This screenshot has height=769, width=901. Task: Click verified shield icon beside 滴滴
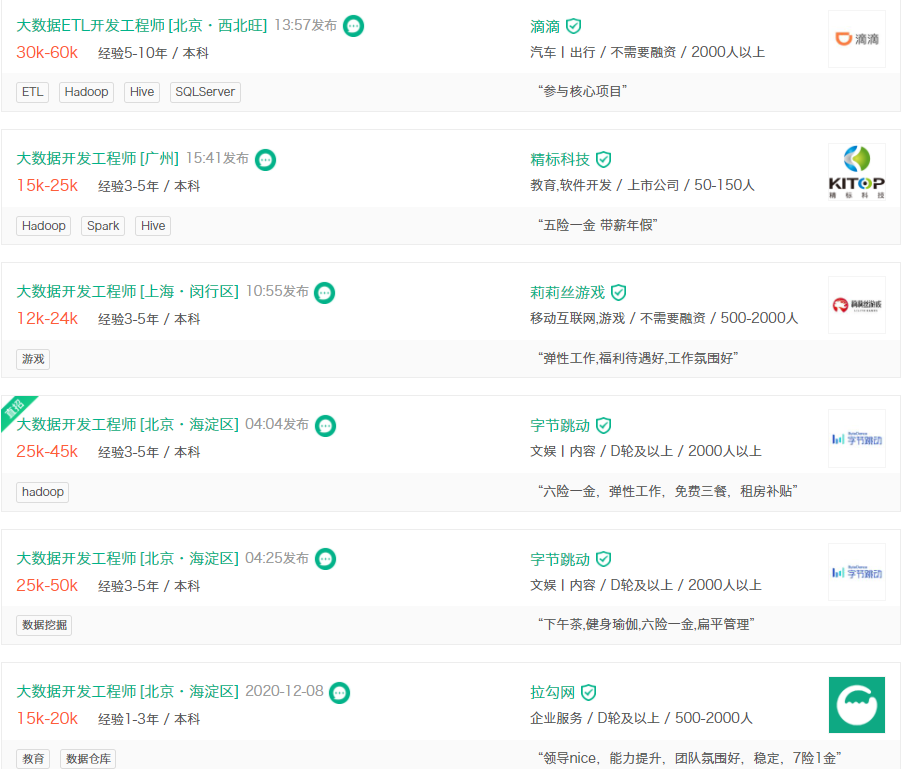point(573,26)
